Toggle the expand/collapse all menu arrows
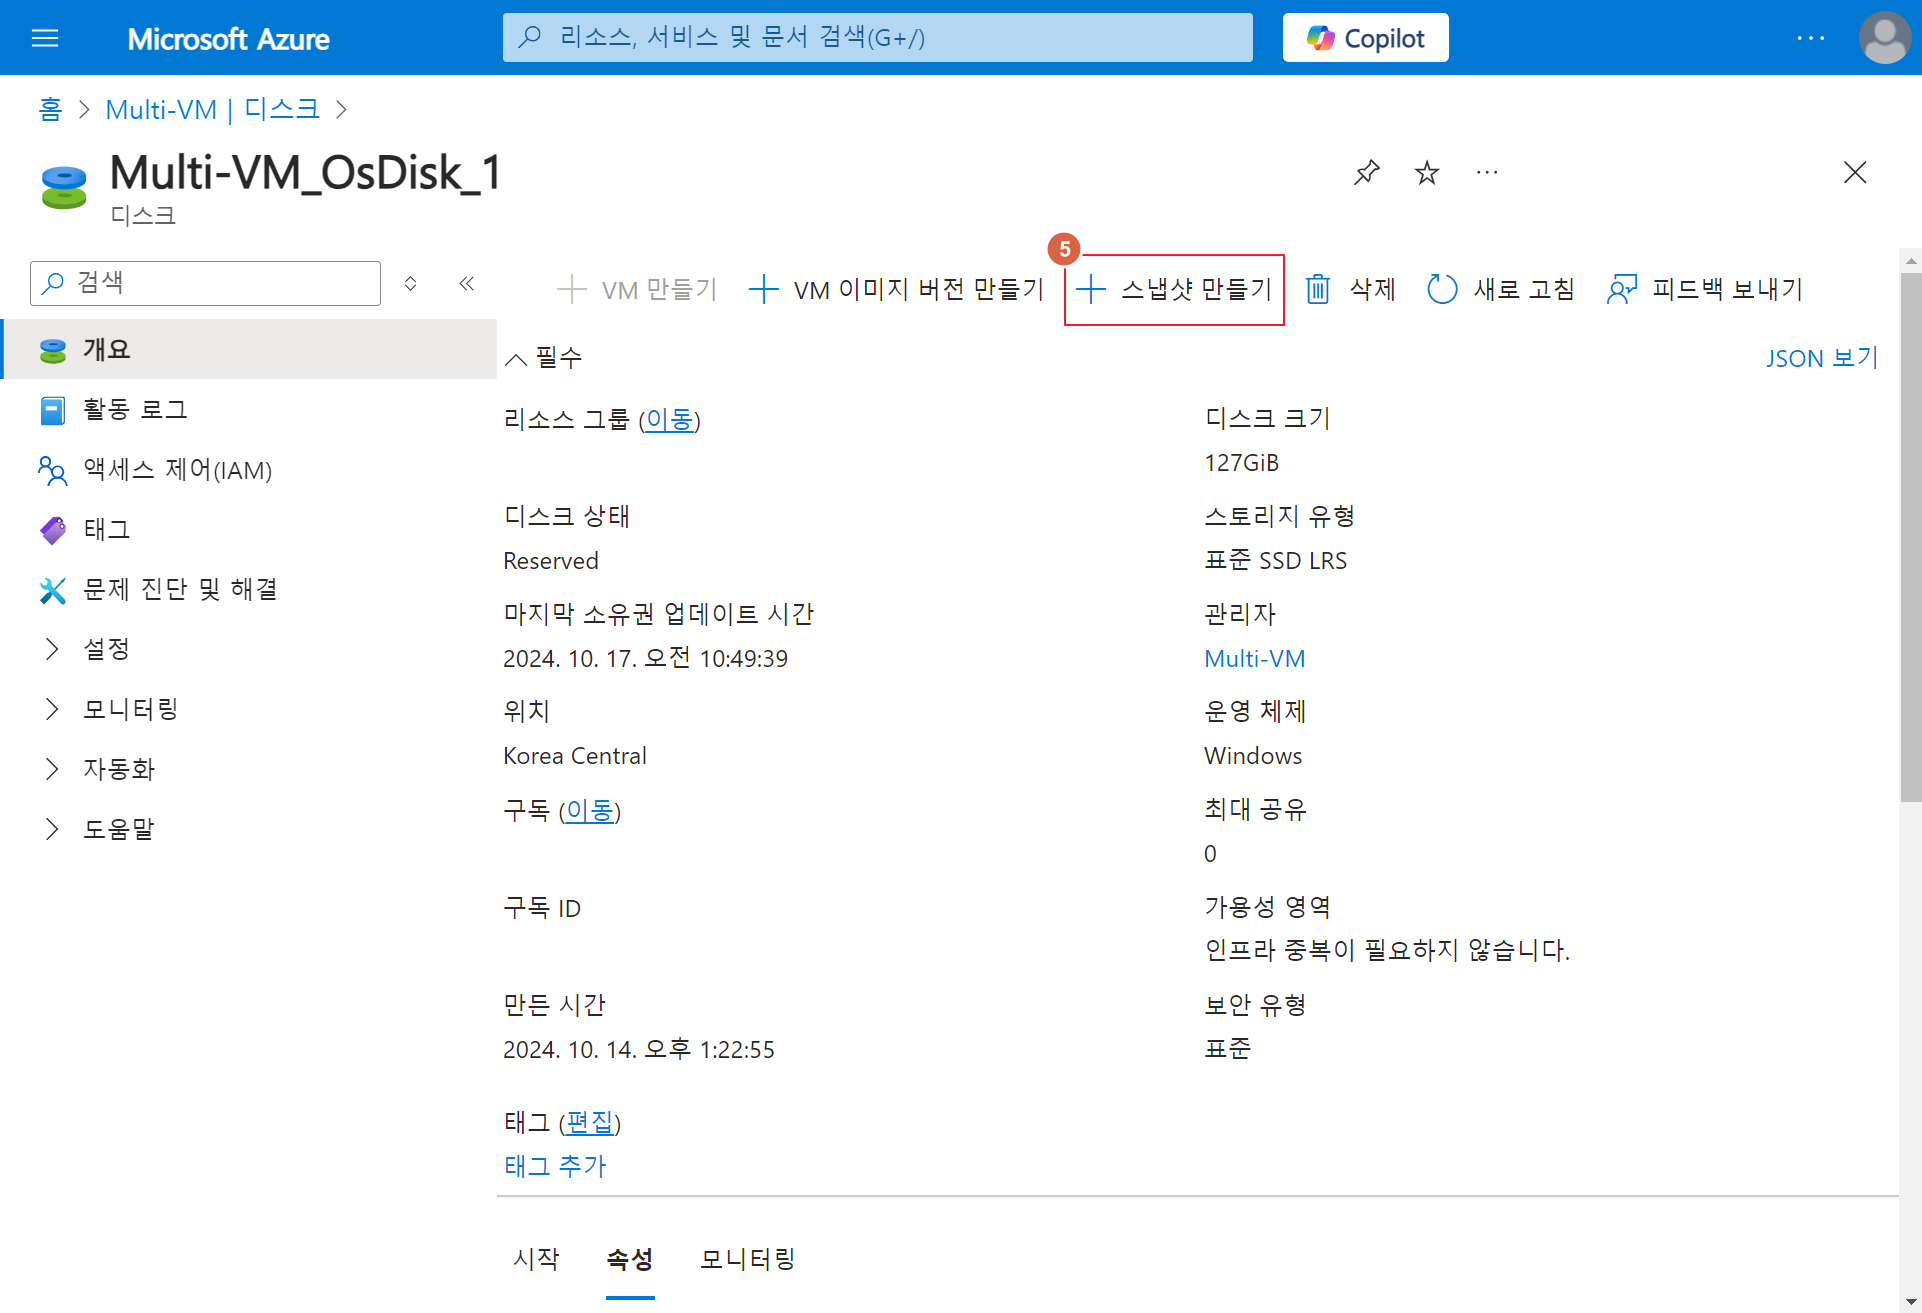Viewport: 1922px width, 1313px height. 410,284
